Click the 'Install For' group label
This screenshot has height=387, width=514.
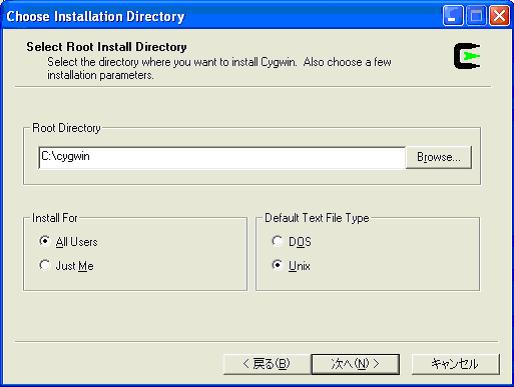55,218
